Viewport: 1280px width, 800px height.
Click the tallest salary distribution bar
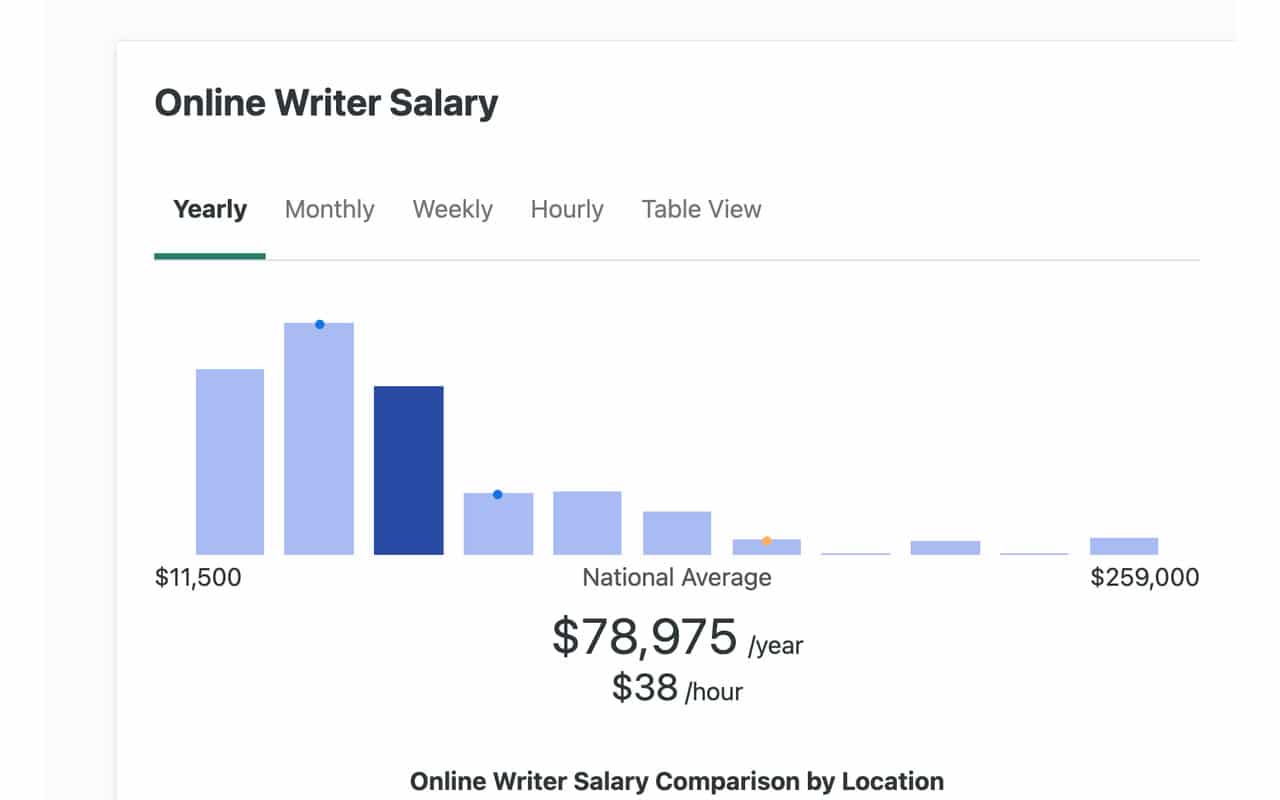tap(320, 440)
